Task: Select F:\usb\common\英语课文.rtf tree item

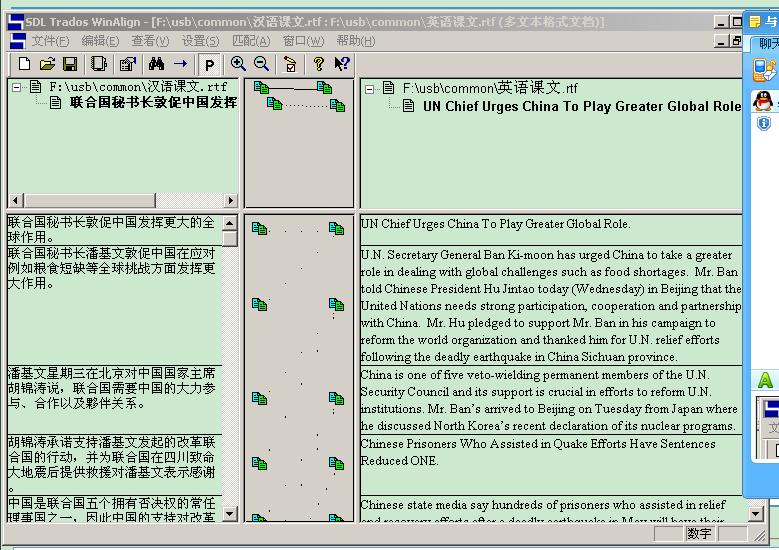Action: pyautogui.click(x=490, y=88)
